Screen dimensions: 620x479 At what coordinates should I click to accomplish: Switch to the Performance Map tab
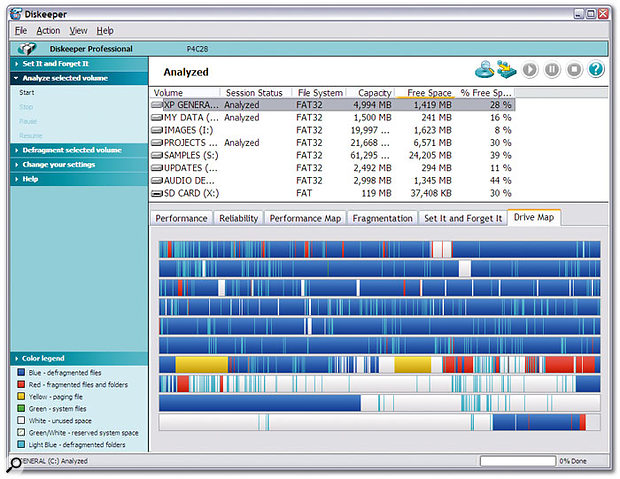305,218
